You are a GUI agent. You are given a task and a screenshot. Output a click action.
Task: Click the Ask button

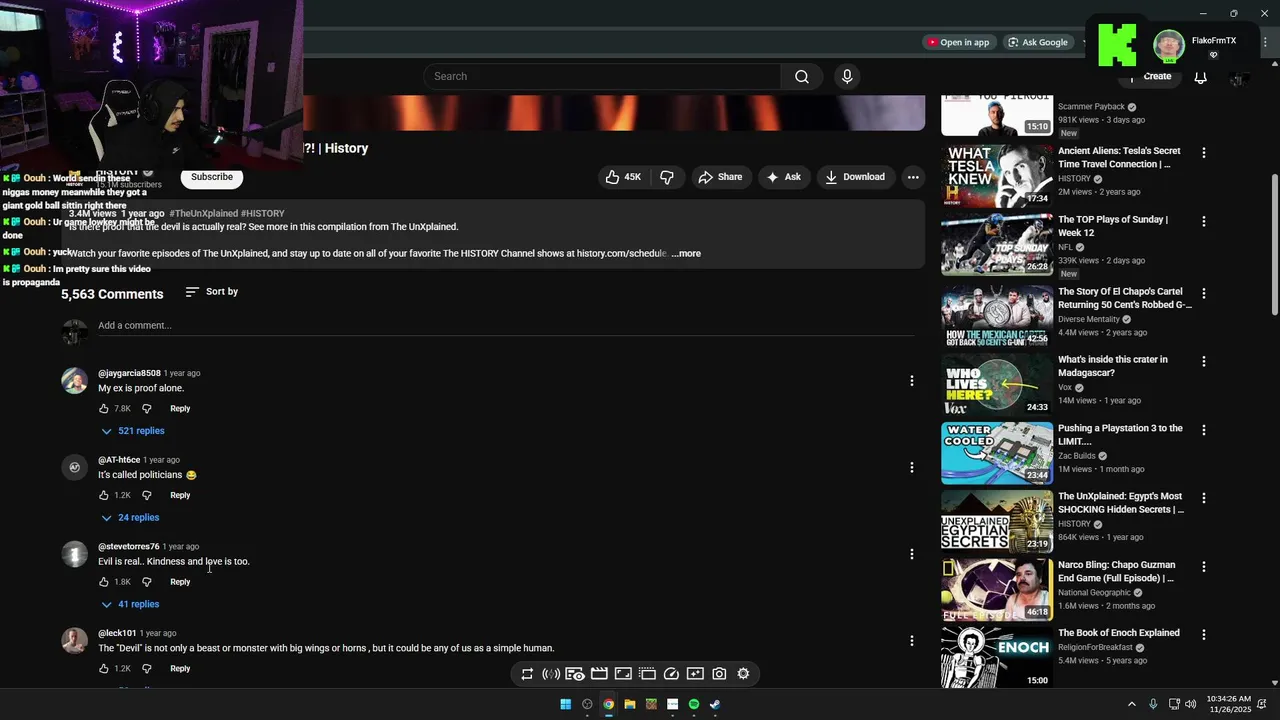click(783, 177)
